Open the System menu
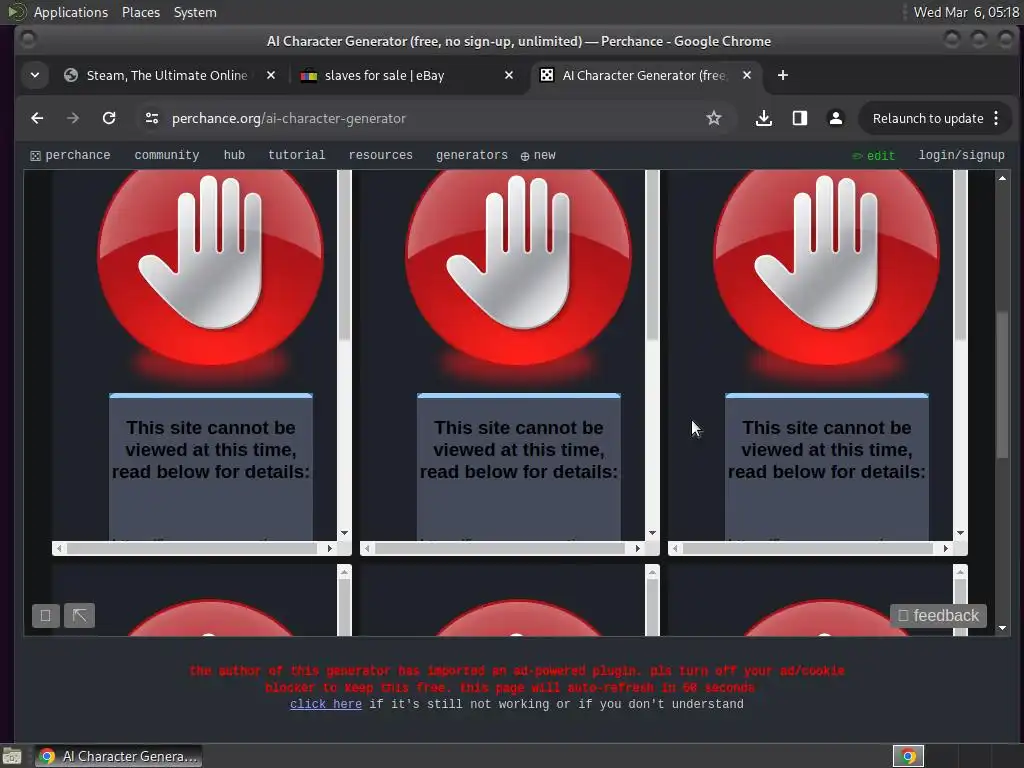This screenshot has height=768, width=1024. [x=195, y=12]
